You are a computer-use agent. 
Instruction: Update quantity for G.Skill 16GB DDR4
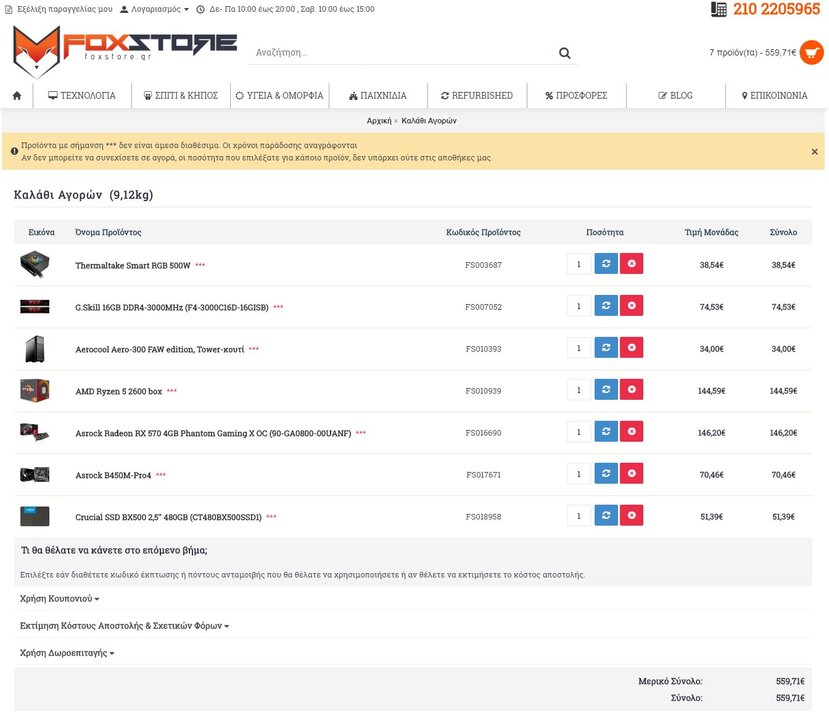click(x=606, y=306)
